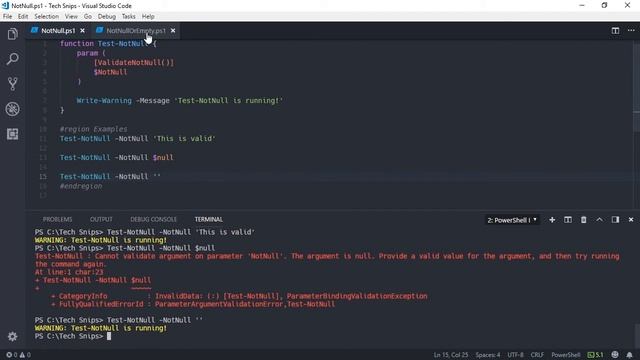Click the [ValidateNotNull()] attribute text
This screenshot has width=640, height=360.
click(134, 62)
